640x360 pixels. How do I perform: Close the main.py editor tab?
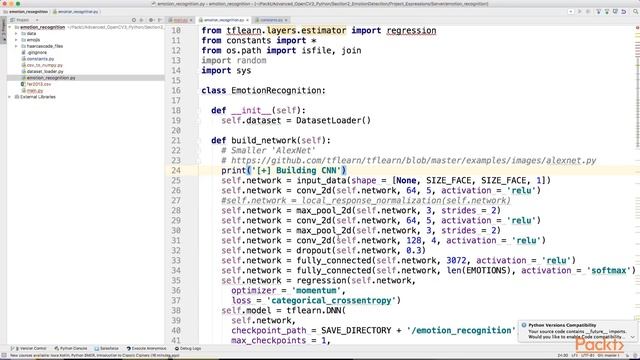click(191, 20)
